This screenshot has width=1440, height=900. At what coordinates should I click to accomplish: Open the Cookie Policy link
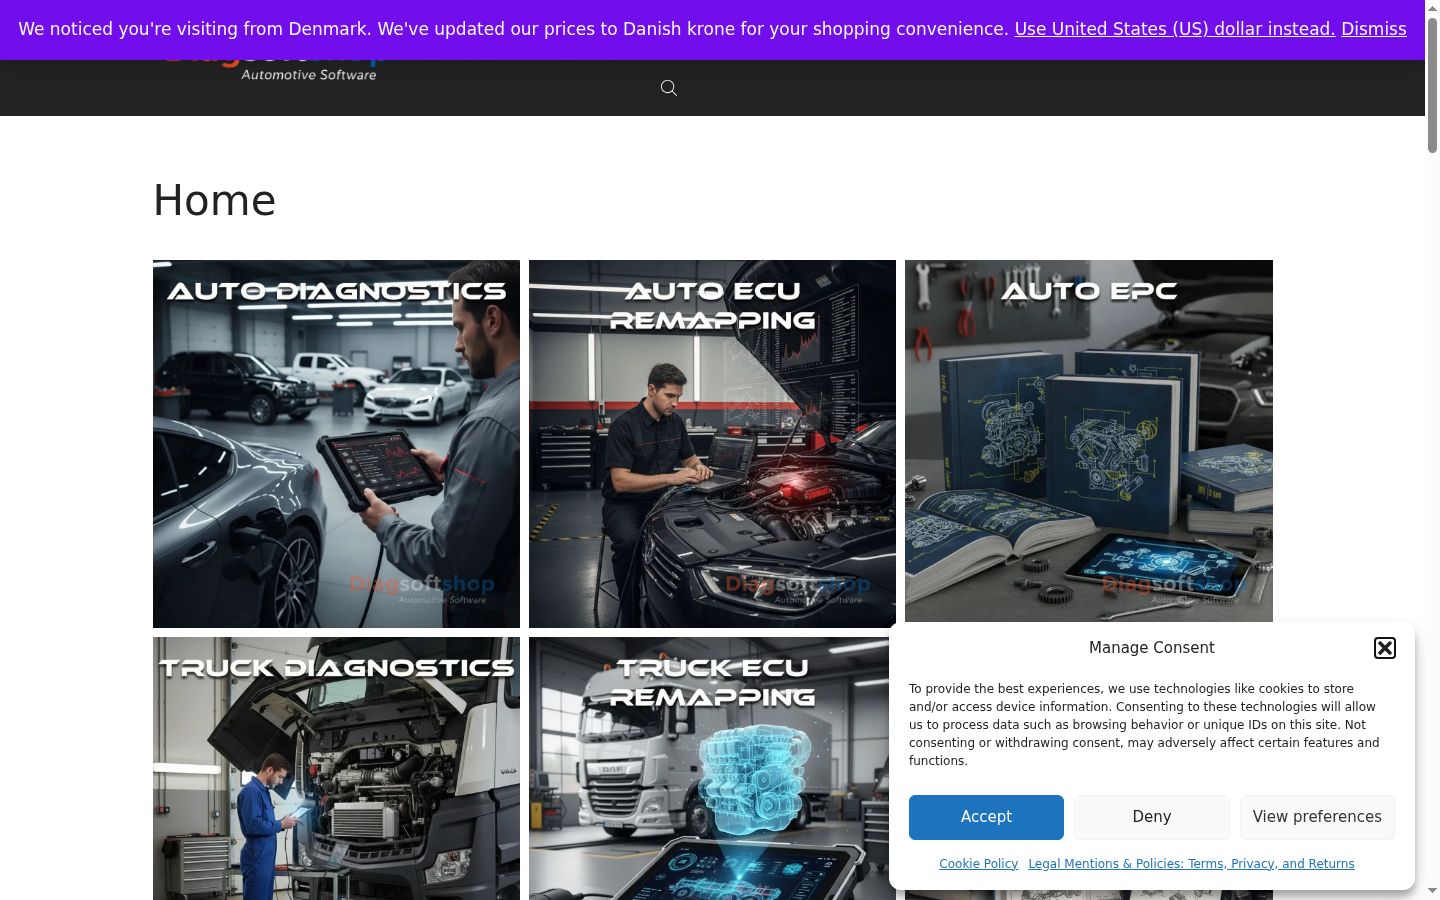tap(978, 864)
